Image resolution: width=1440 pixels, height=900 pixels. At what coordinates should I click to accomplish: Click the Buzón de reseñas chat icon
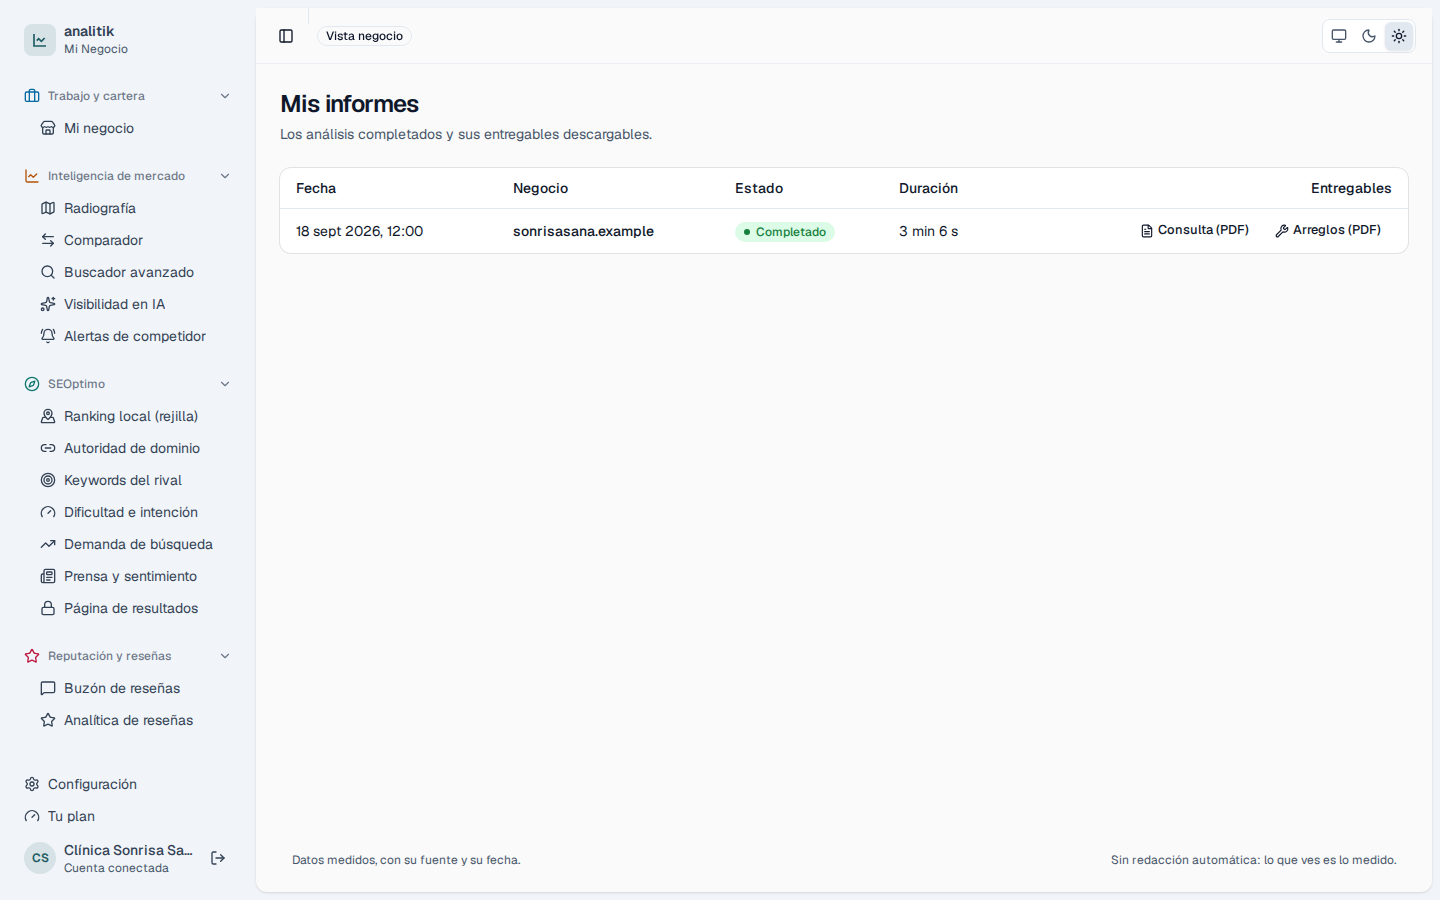click(x=48, y=688)
